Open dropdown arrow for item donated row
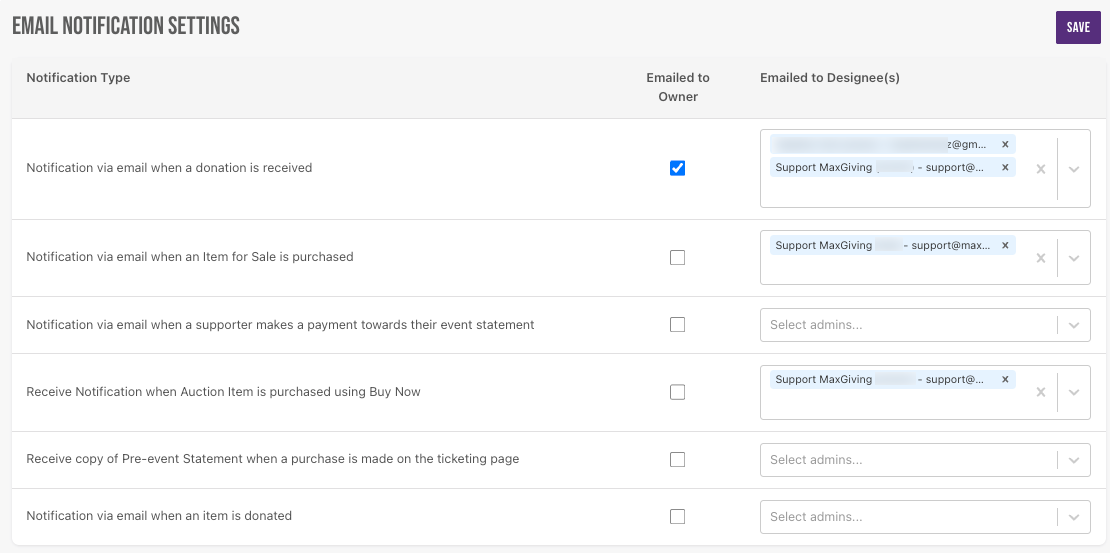The width and height of the screenshot is (1110, 553). pyautogui.click(x=1074, y=517)
